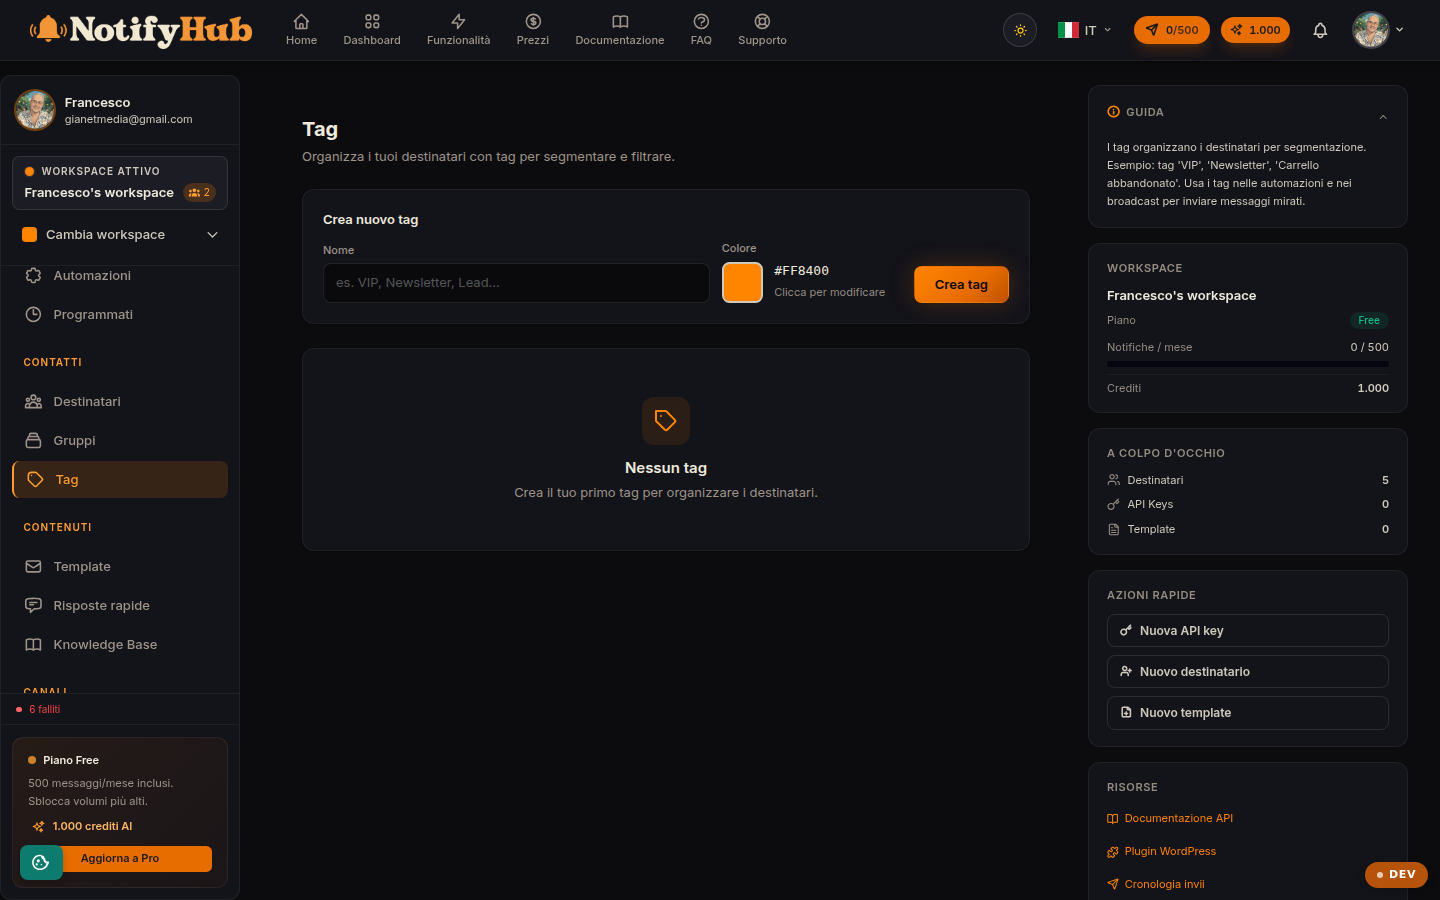Click the 1.000 crediti AI link
1440x900 pixels.
point(82,826)
